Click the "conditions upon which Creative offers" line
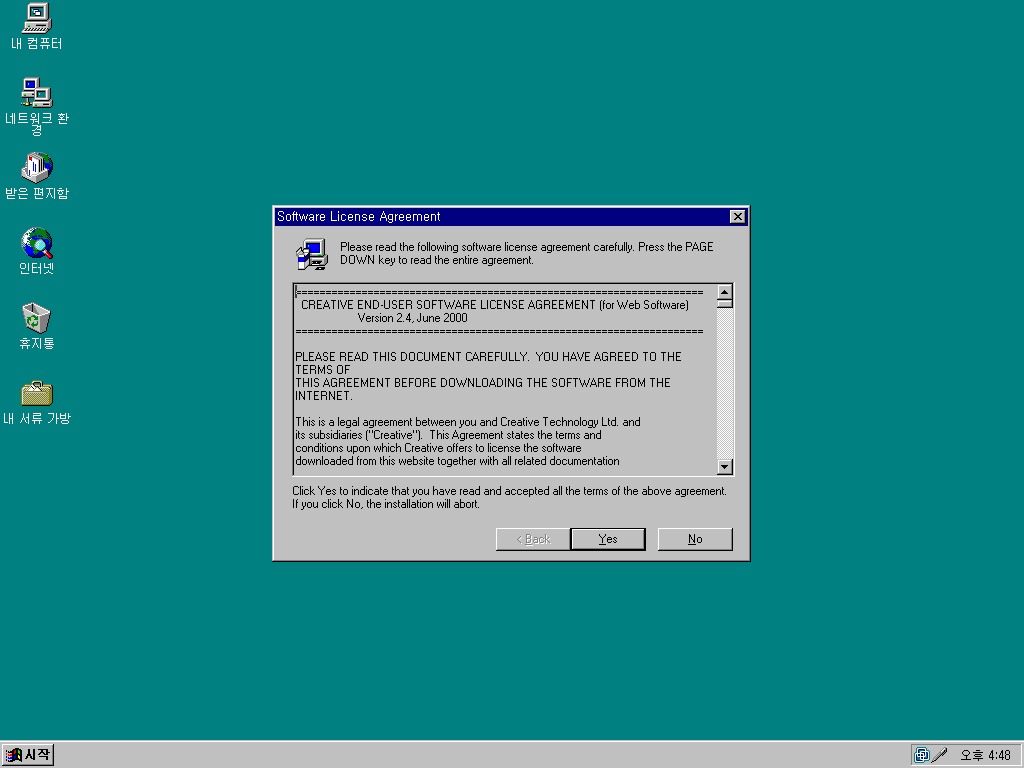Screen dimensions: 1024x768 (x=438, y=448)
